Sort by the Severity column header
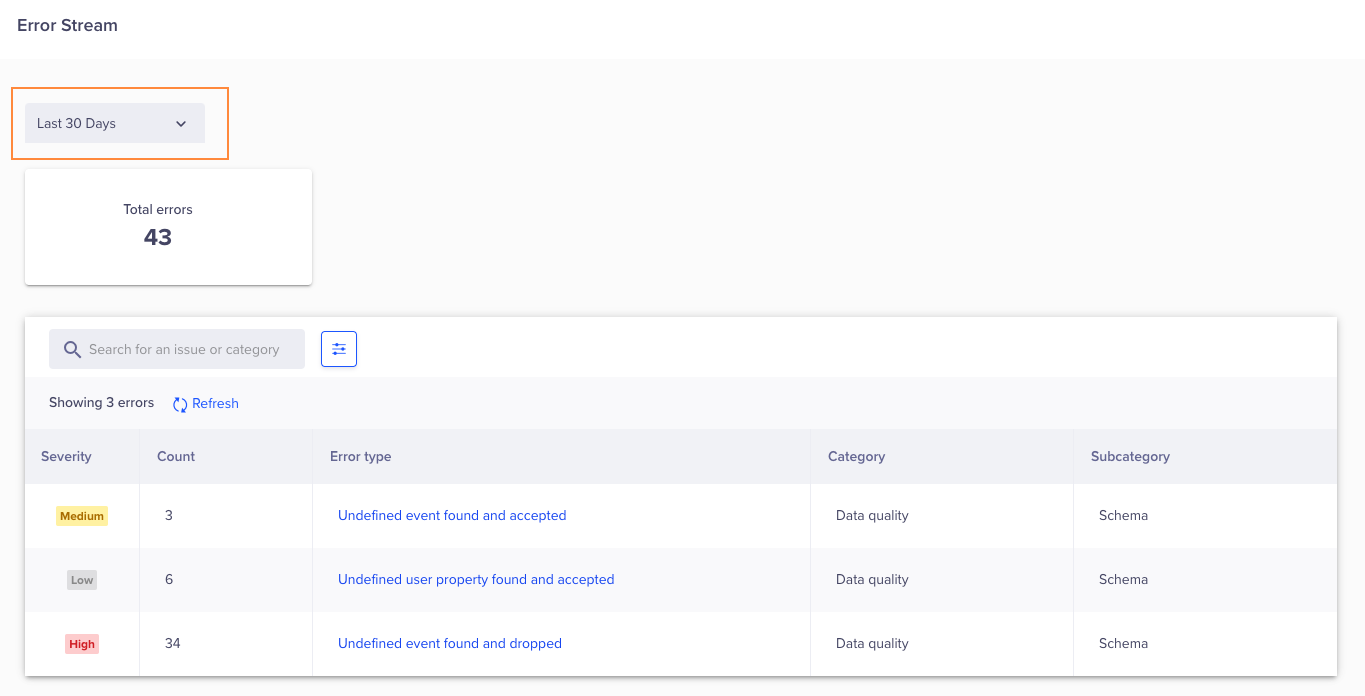The height and width of the screenshot is (696, 1365). (66, 456)
